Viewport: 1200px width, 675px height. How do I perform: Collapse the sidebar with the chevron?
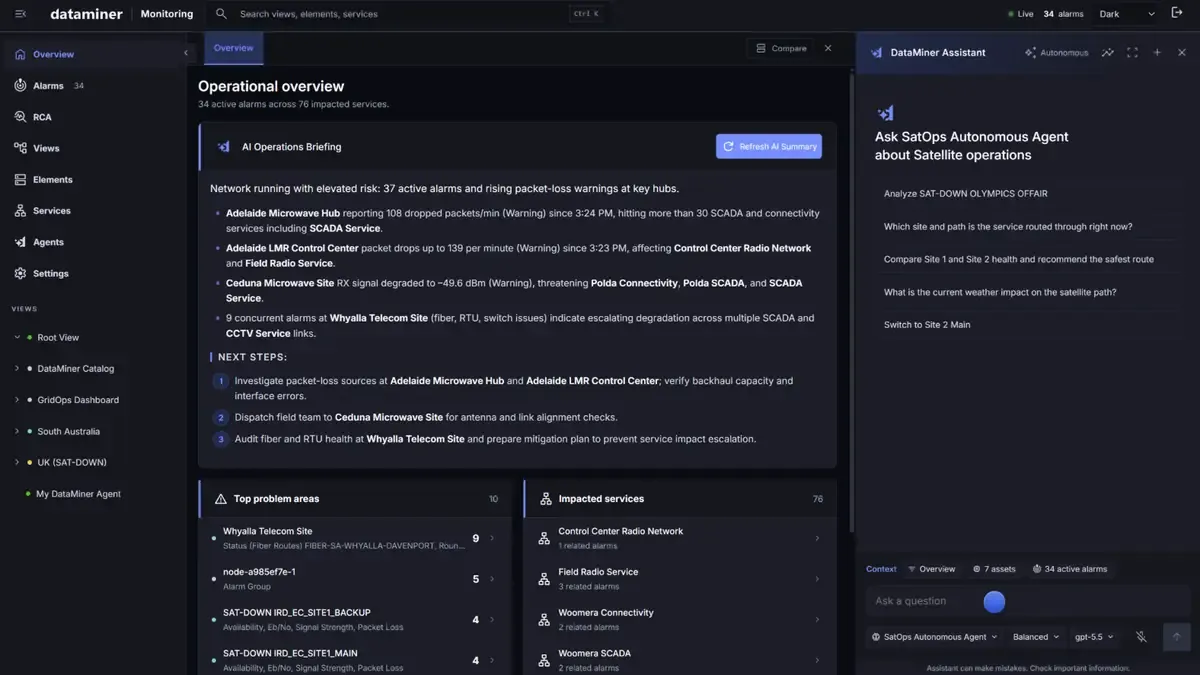[x=185, y=53]
